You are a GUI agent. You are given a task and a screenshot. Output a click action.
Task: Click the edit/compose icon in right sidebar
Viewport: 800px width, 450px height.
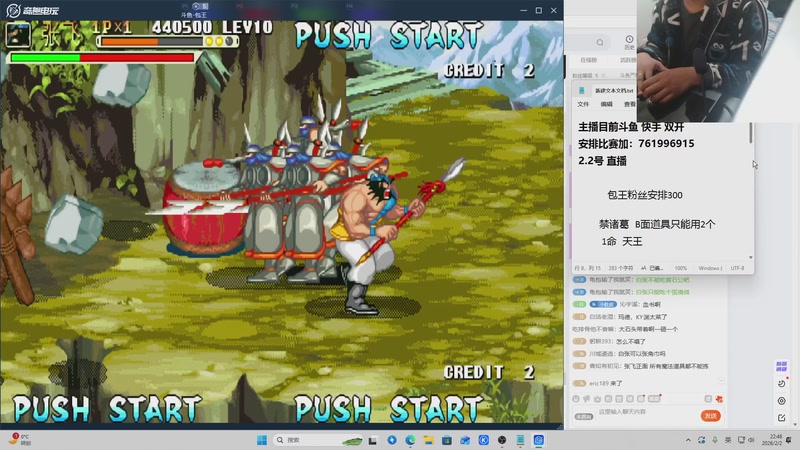pyautogui.click(x=782, y=418)
